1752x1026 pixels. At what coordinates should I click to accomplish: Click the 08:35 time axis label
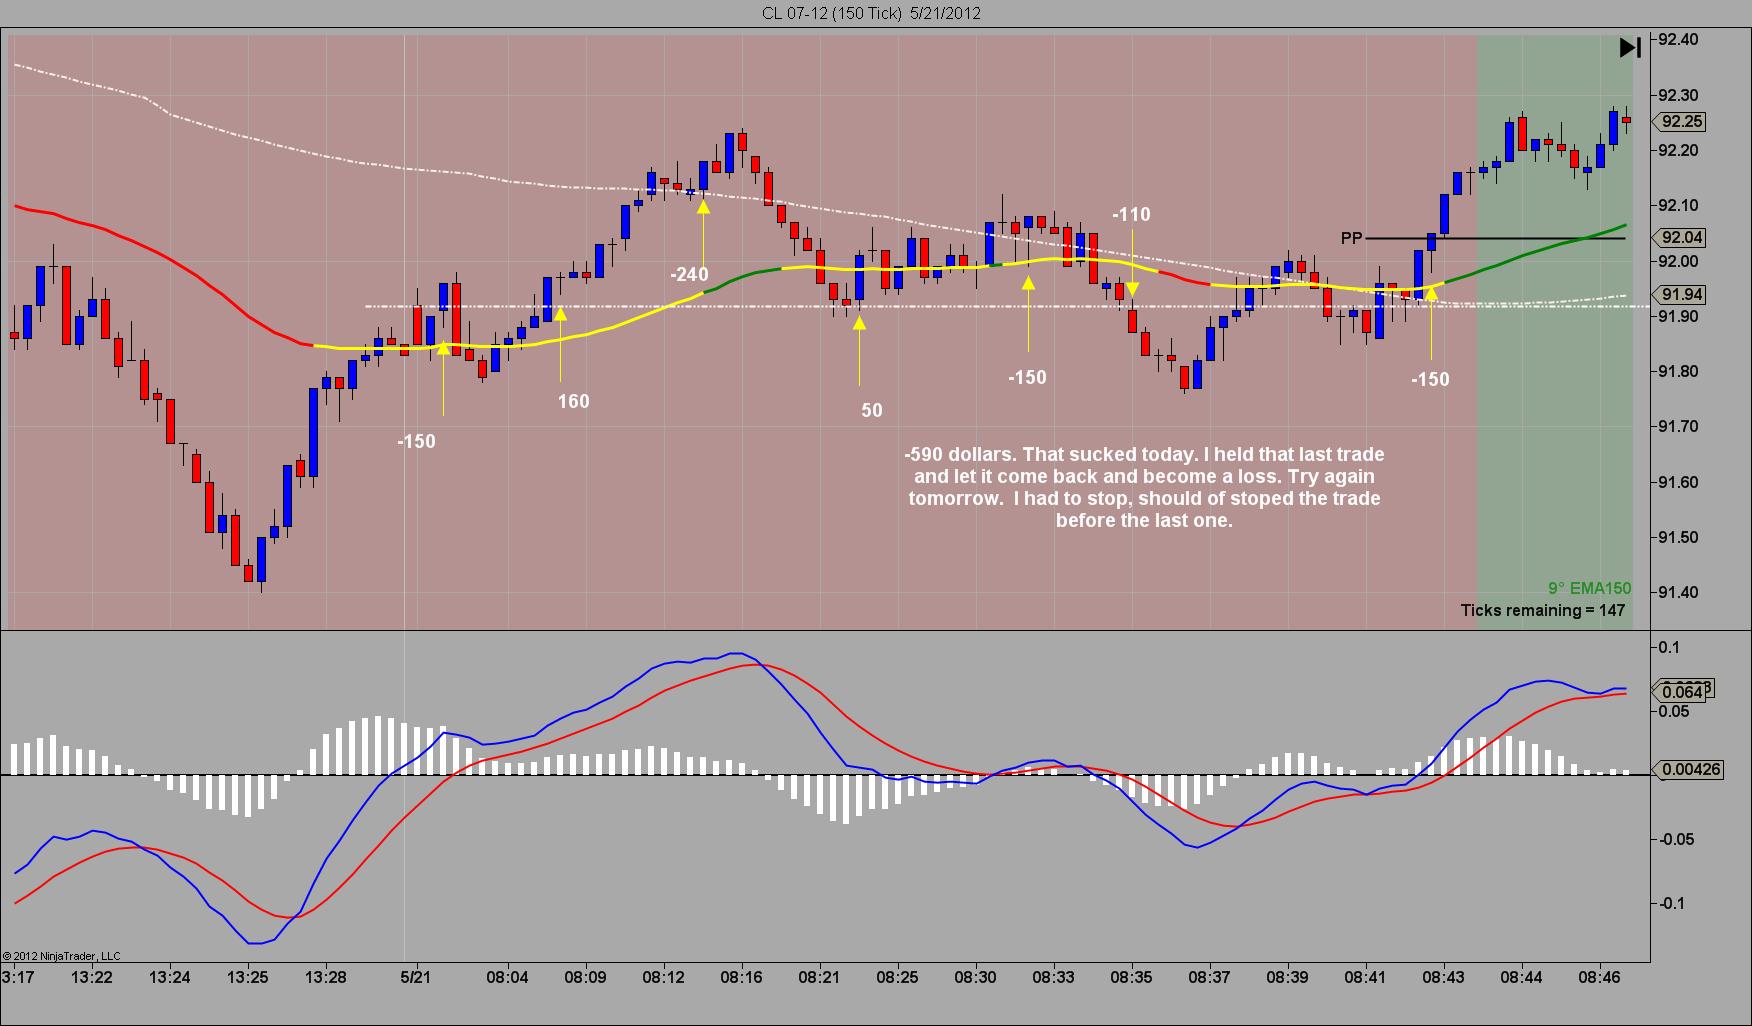point(1131,977)
